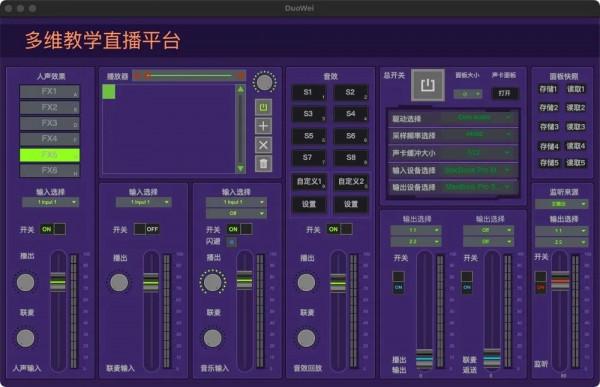Trigger sound effect pad S7
Screen dimensions: 600x387
pyautogui.click(x=308, y=158)
